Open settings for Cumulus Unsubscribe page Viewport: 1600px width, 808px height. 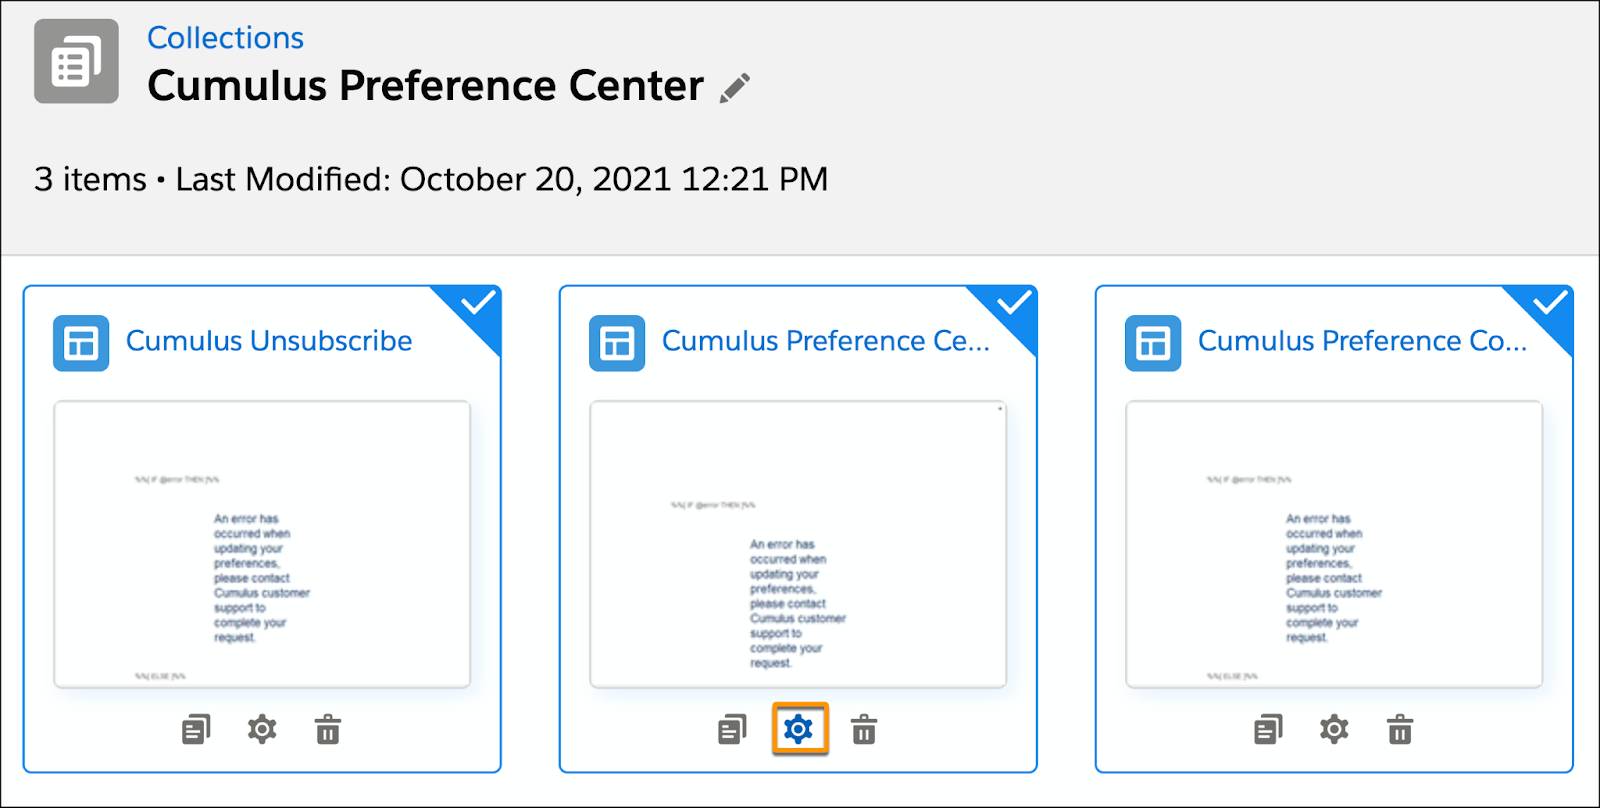pyautogui.click(x=263, y=730)
